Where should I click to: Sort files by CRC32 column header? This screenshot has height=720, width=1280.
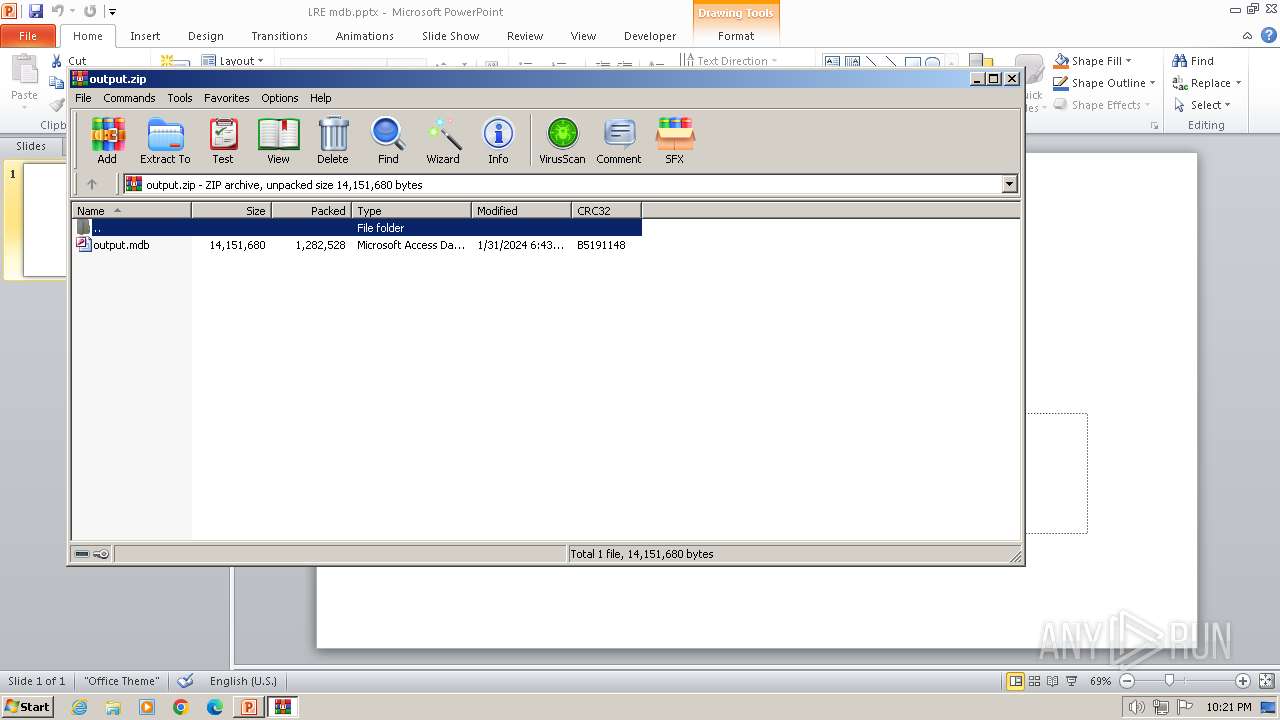[607, 210]
